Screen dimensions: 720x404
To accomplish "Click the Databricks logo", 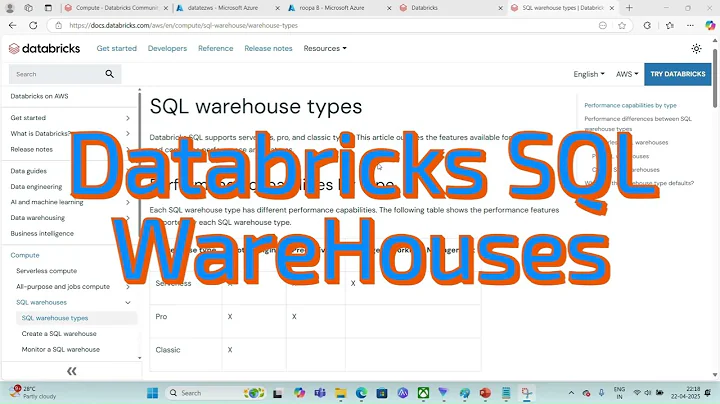I will coord(45,48).
